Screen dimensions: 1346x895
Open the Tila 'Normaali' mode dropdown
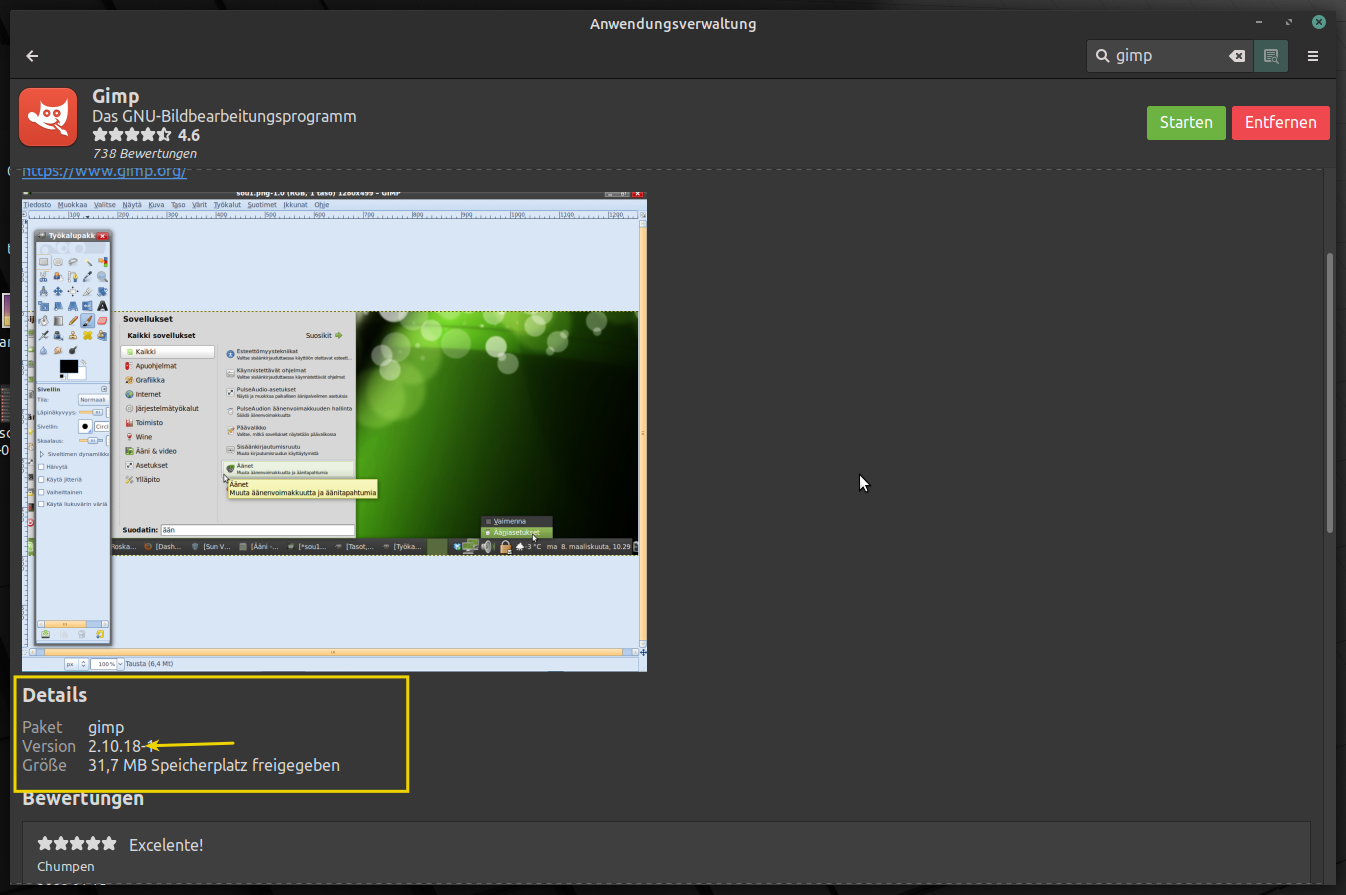pyautogui.click(x=93, y=399)
